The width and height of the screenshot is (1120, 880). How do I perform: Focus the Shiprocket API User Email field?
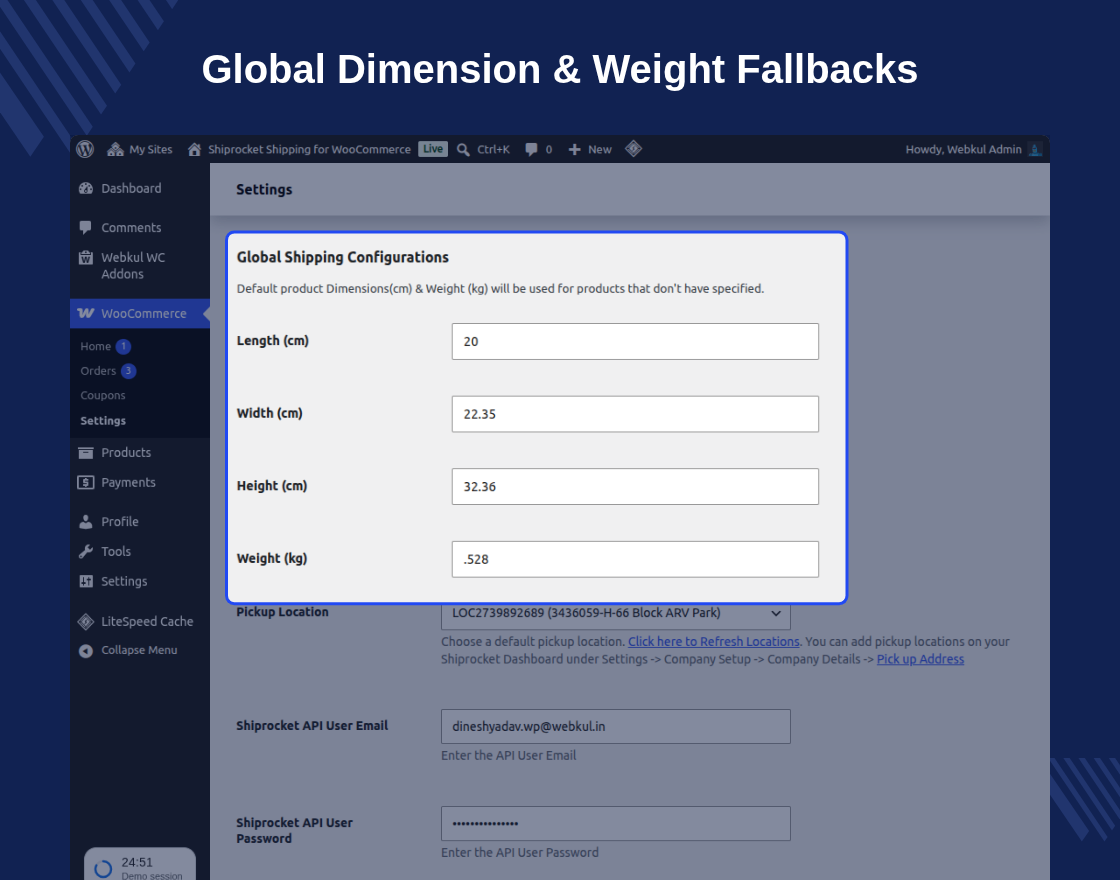coord(616,726)
